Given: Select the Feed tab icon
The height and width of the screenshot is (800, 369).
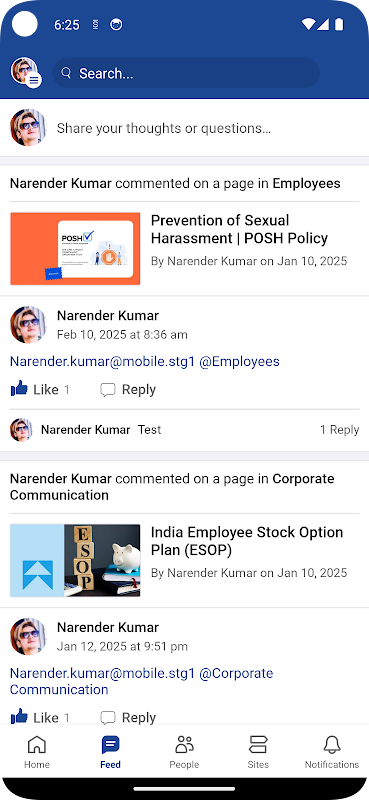Looking at the screenshot, I should pos(110,745).
